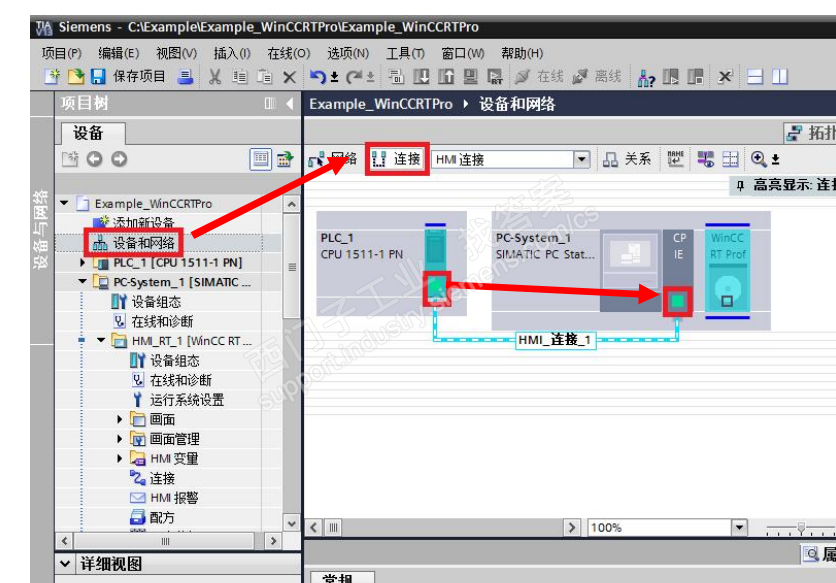Open the 在线(O) menu
Image resolution: width=836 pixels, height=583 pixels.
click(x=288, y=53)
